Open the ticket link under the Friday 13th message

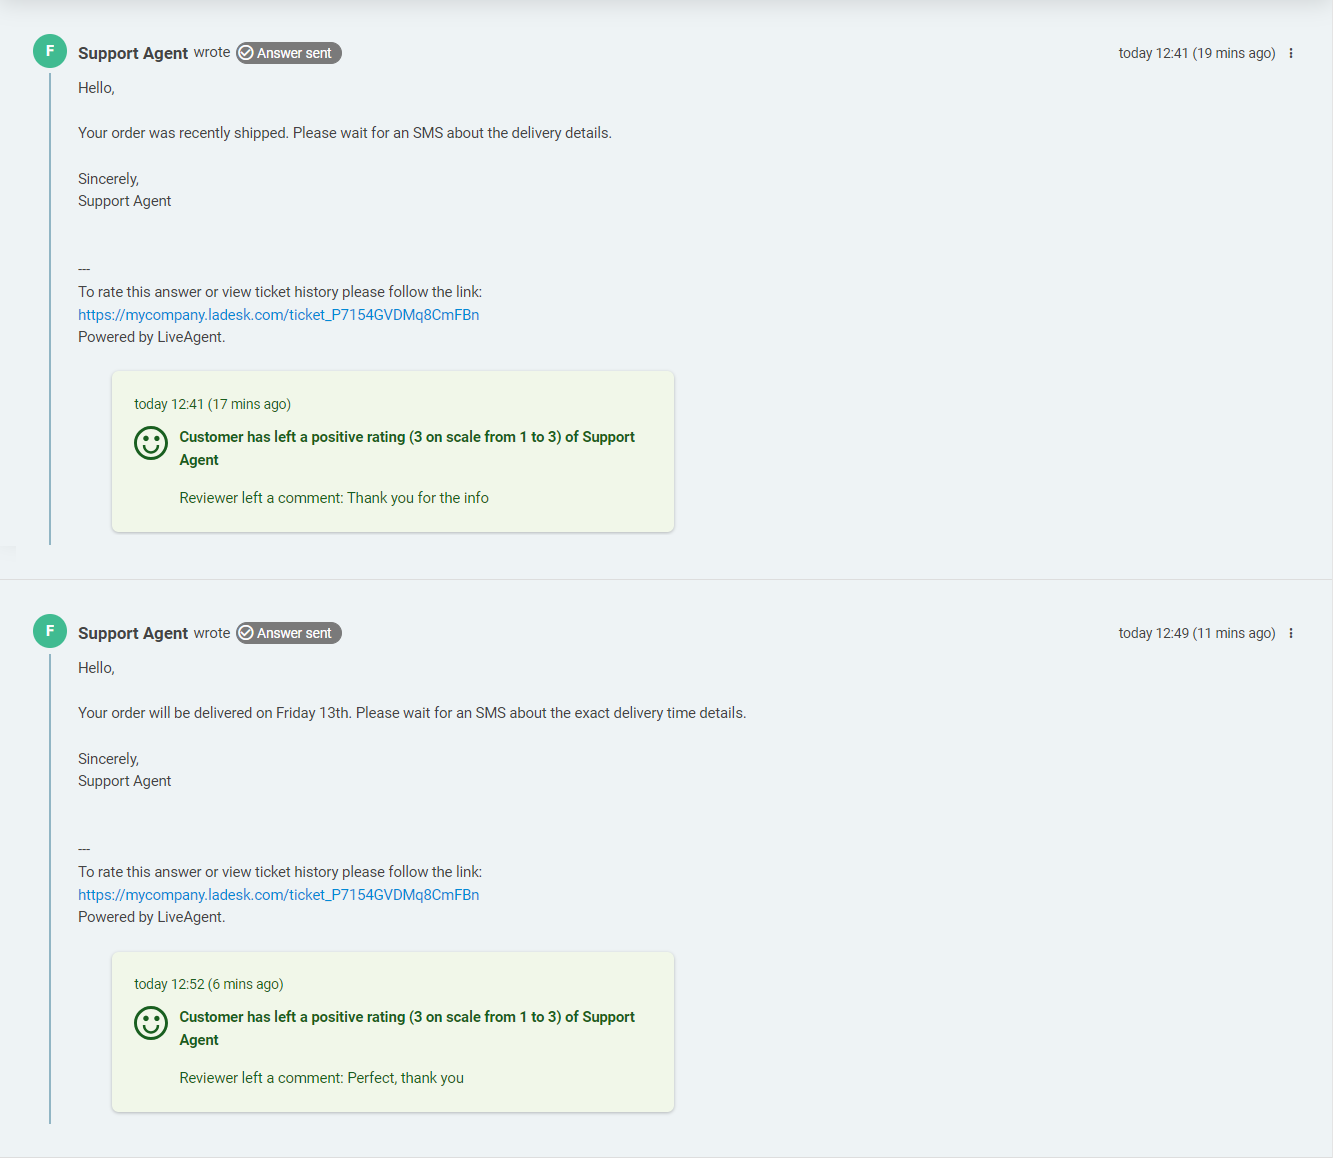tap(278, 895)
